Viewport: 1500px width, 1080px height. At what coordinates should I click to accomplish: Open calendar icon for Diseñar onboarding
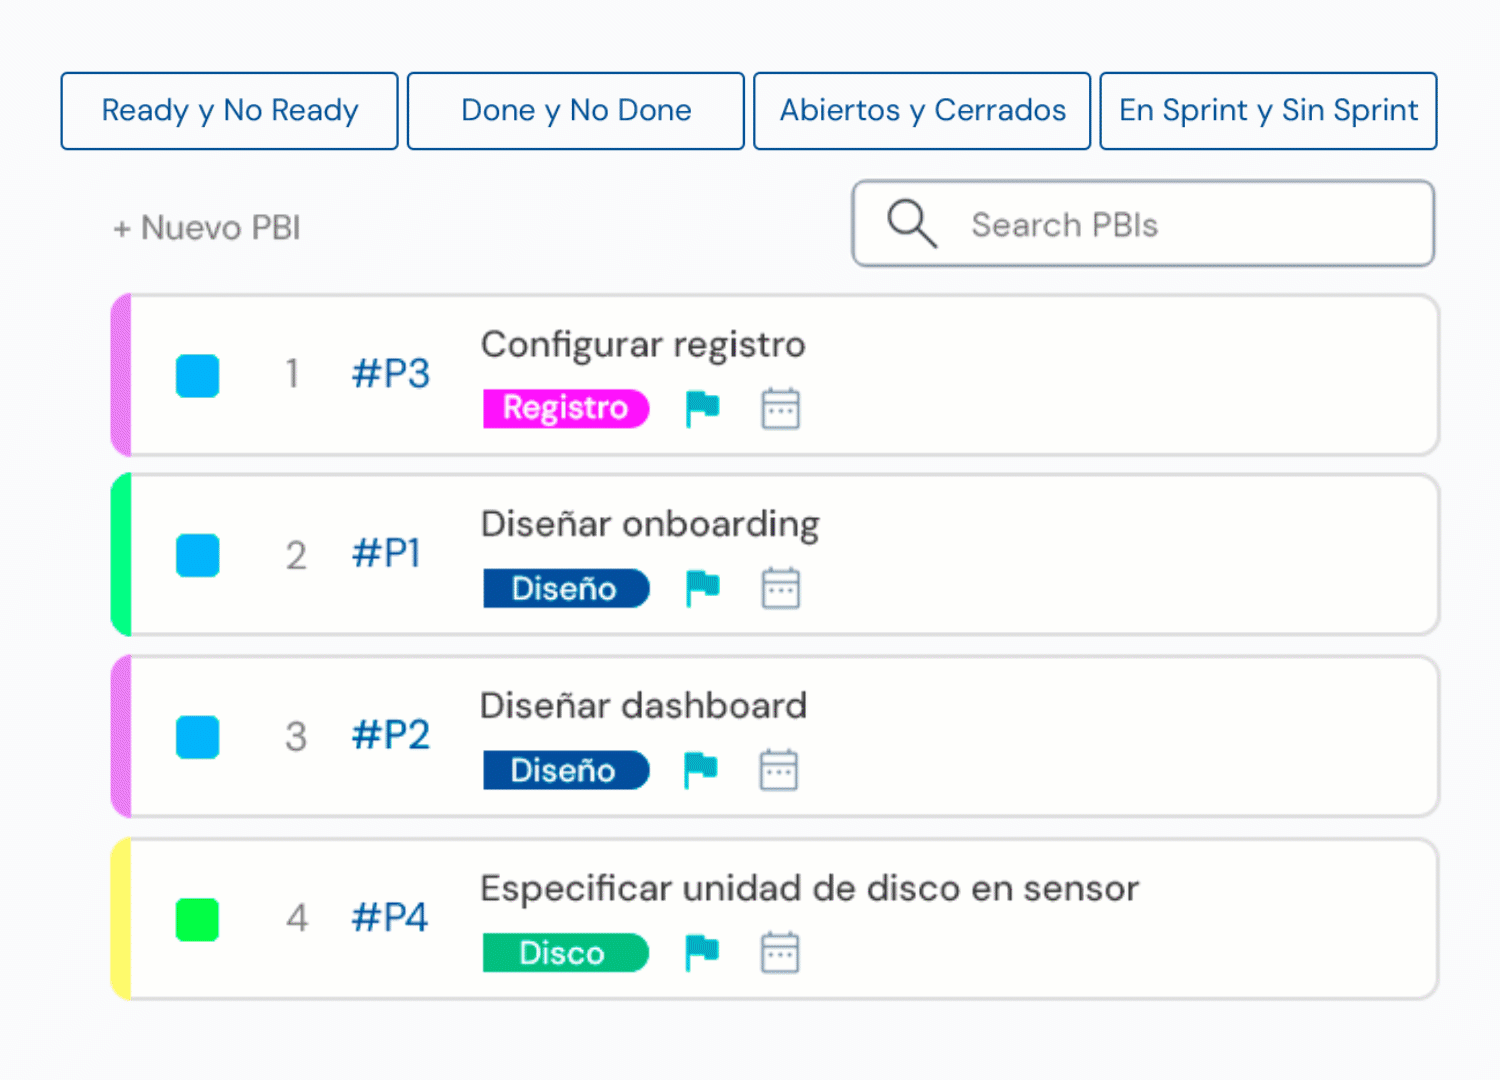(x=780, y=588)
